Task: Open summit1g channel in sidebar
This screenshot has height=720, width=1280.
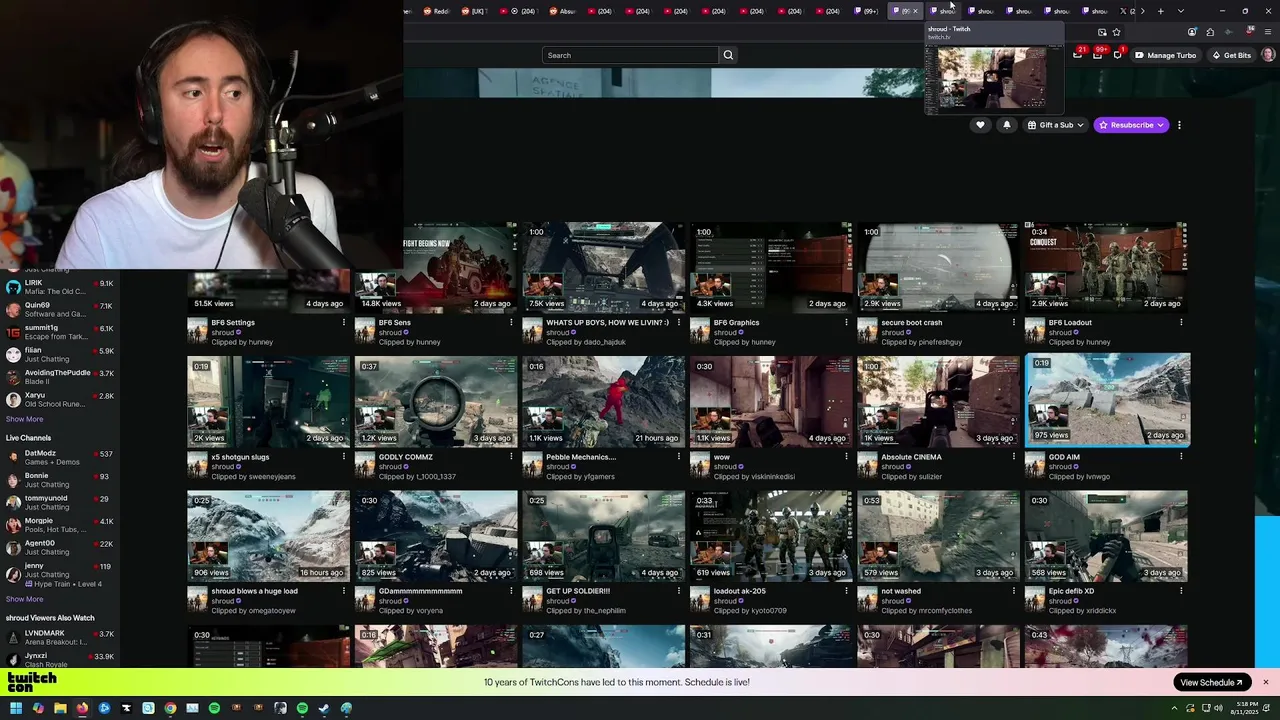Action: coord(59,332)
